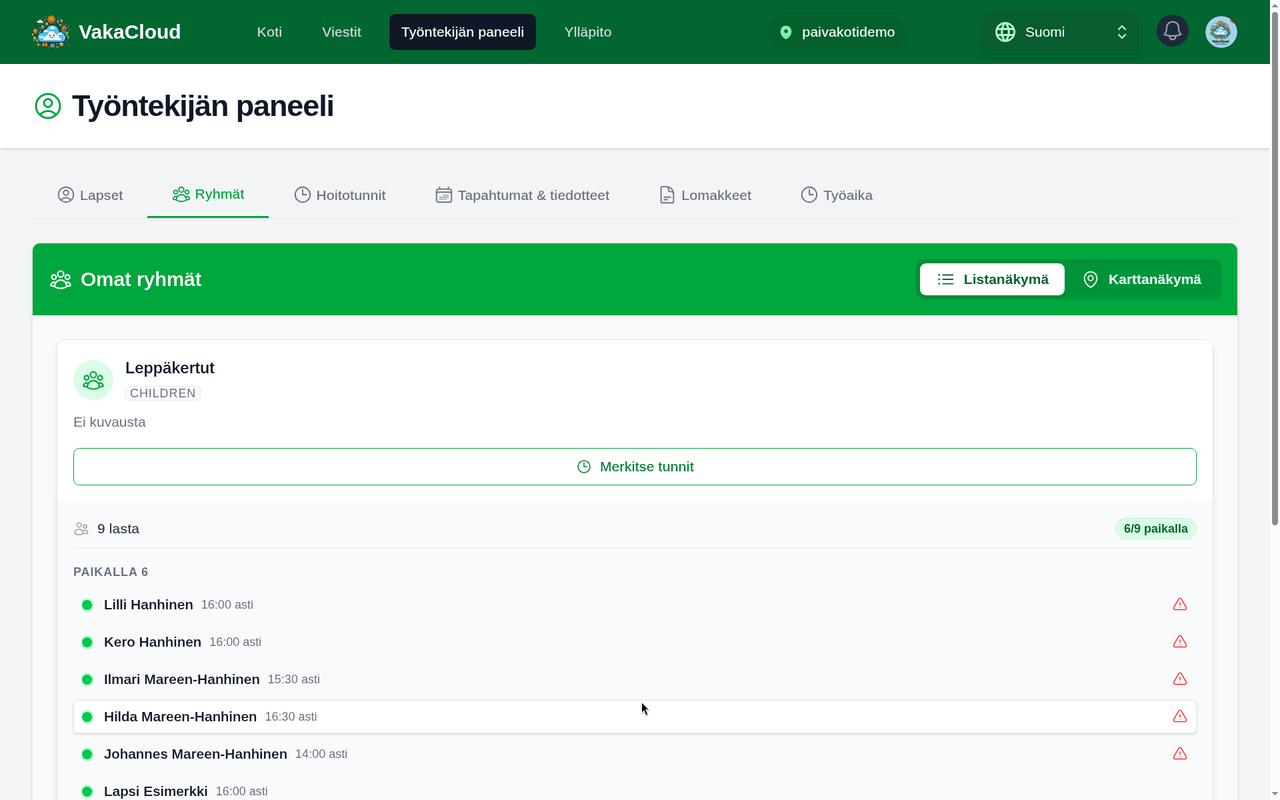Click the warning icon for Lilli Hanhinen
Image resolution: width=1280 pixels, height=800 pixels.
(x=1180, y=604)
